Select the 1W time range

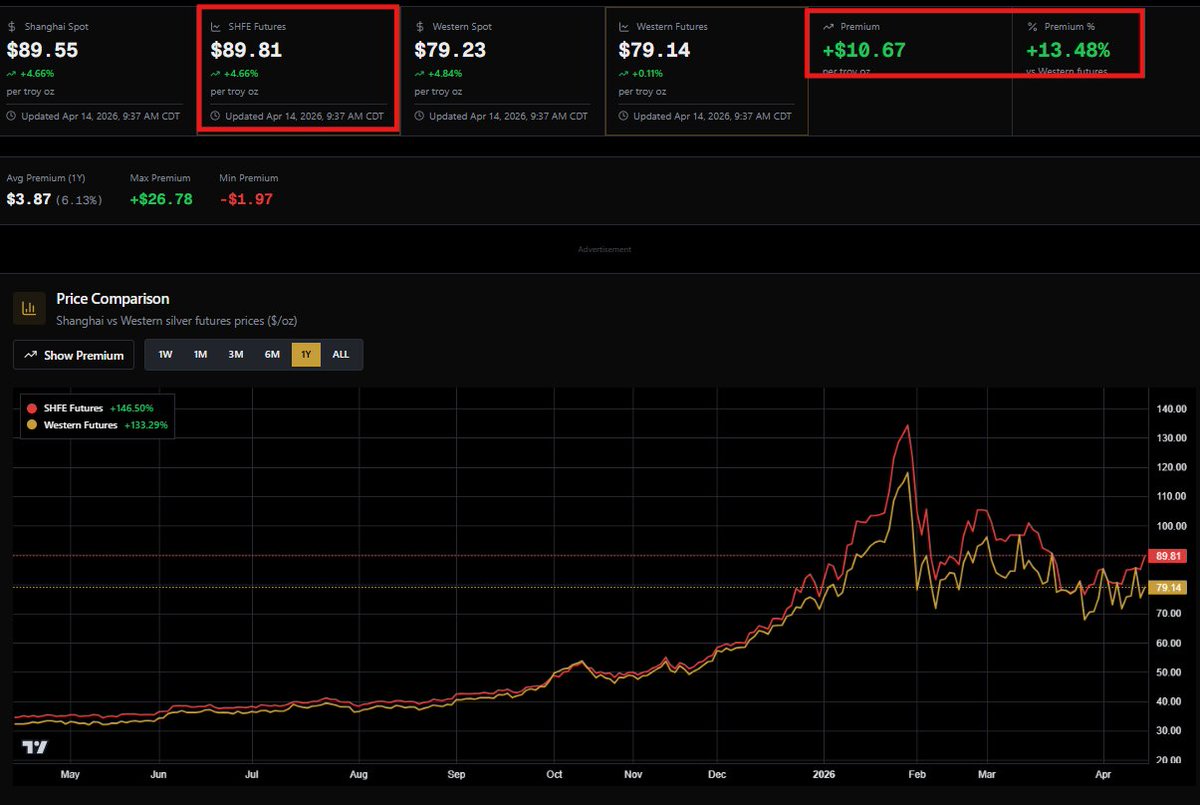pos(165,355)
